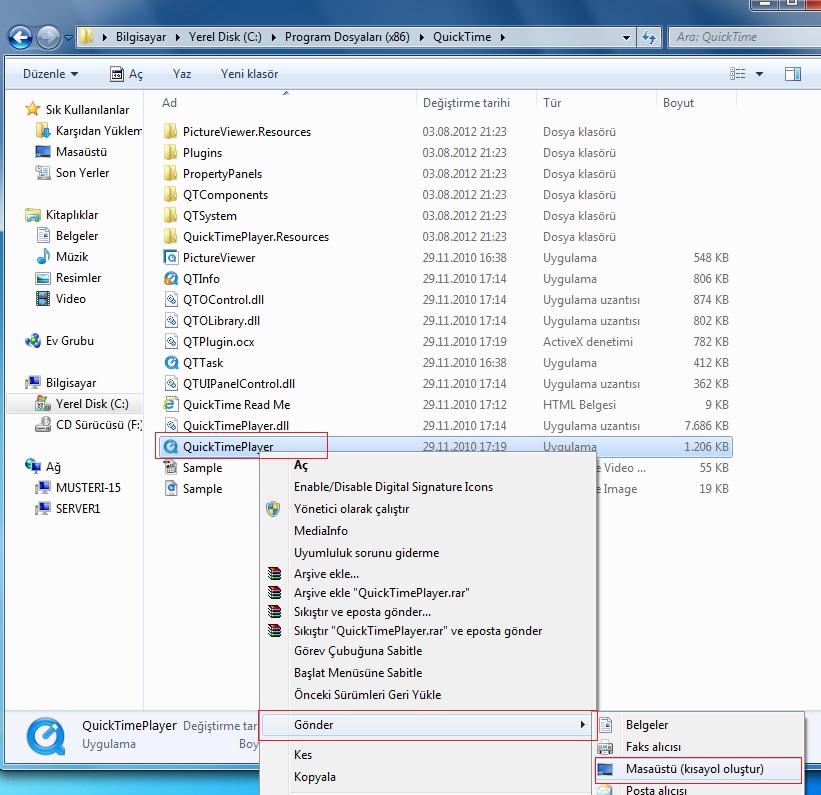Screen dimensions: 821x795
Task: Click the Kitaplıklar icon in the sidebar
Action: coord(32,215)
